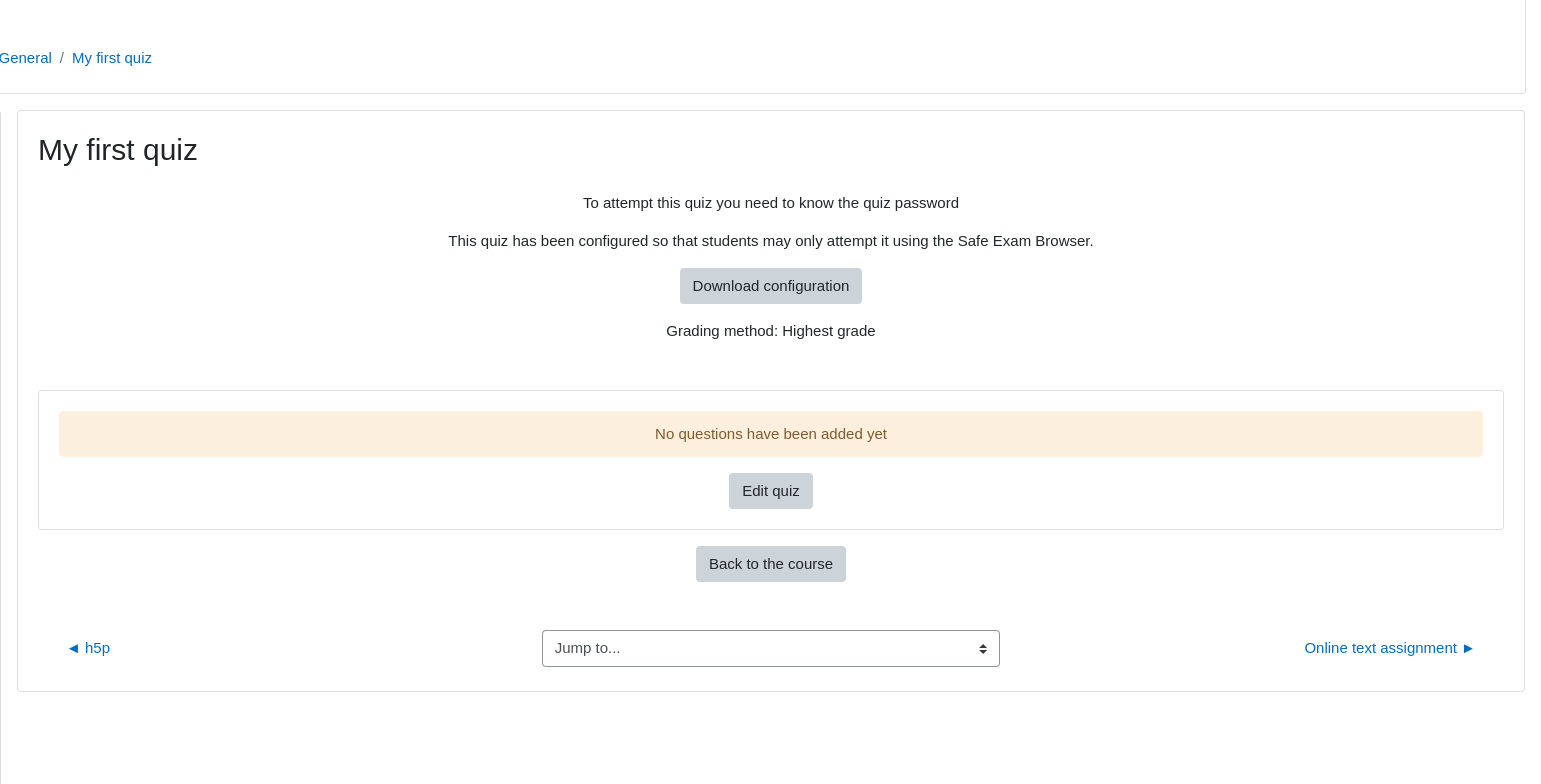Navigate to previous activity h5p
Screen dimensions: 1541x784
point(89,648)
